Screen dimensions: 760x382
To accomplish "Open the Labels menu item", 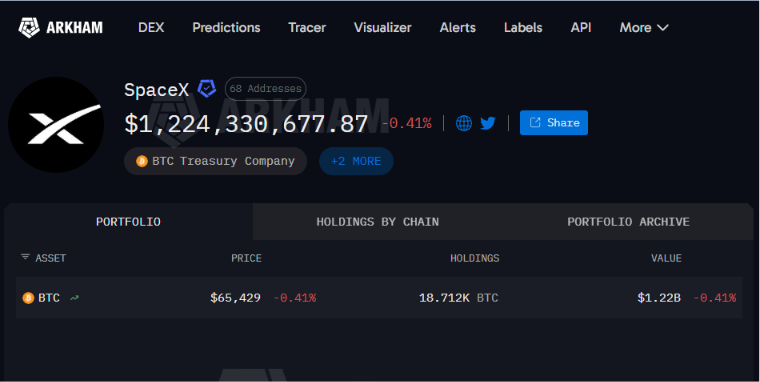I will pyautogui.click(x=523, y=28).
